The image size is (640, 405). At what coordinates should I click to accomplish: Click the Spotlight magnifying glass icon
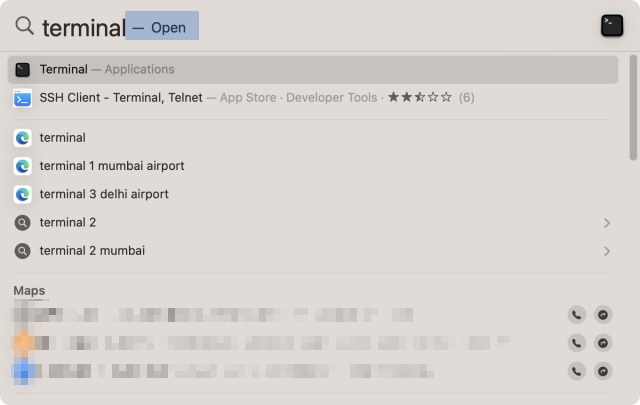[x=24, y=26]
